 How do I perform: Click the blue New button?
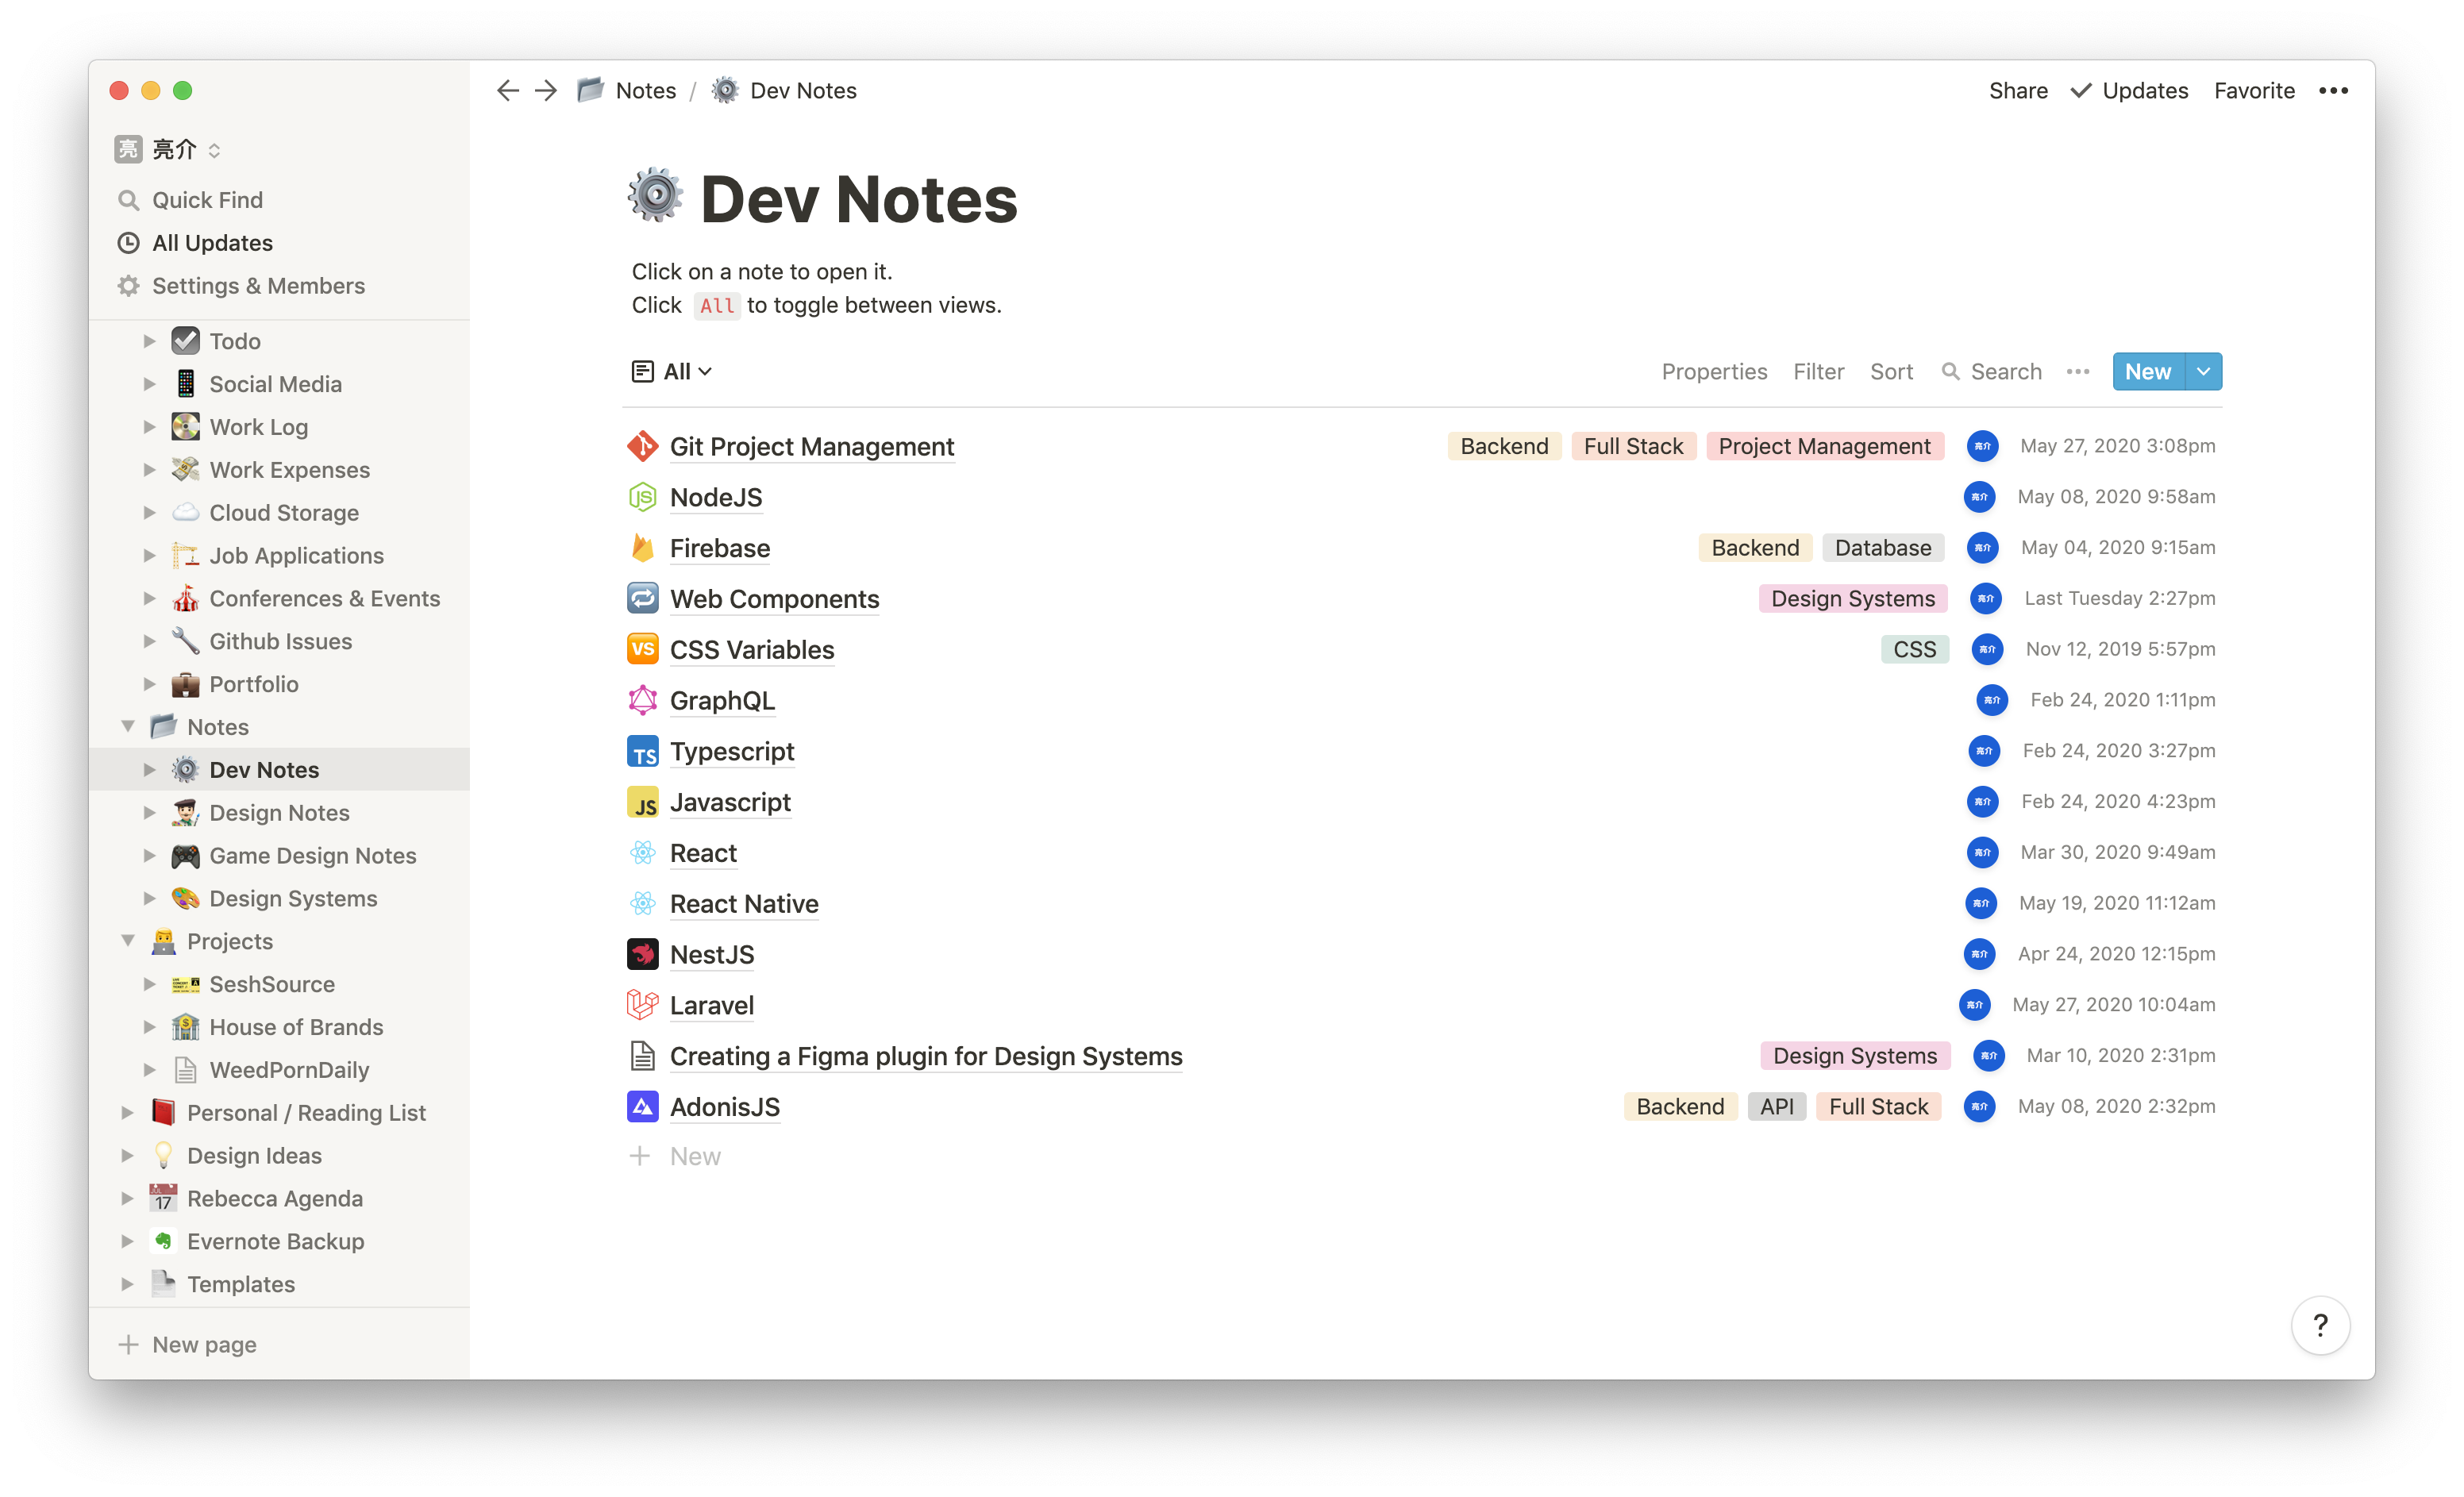(x=2147, y=371)
